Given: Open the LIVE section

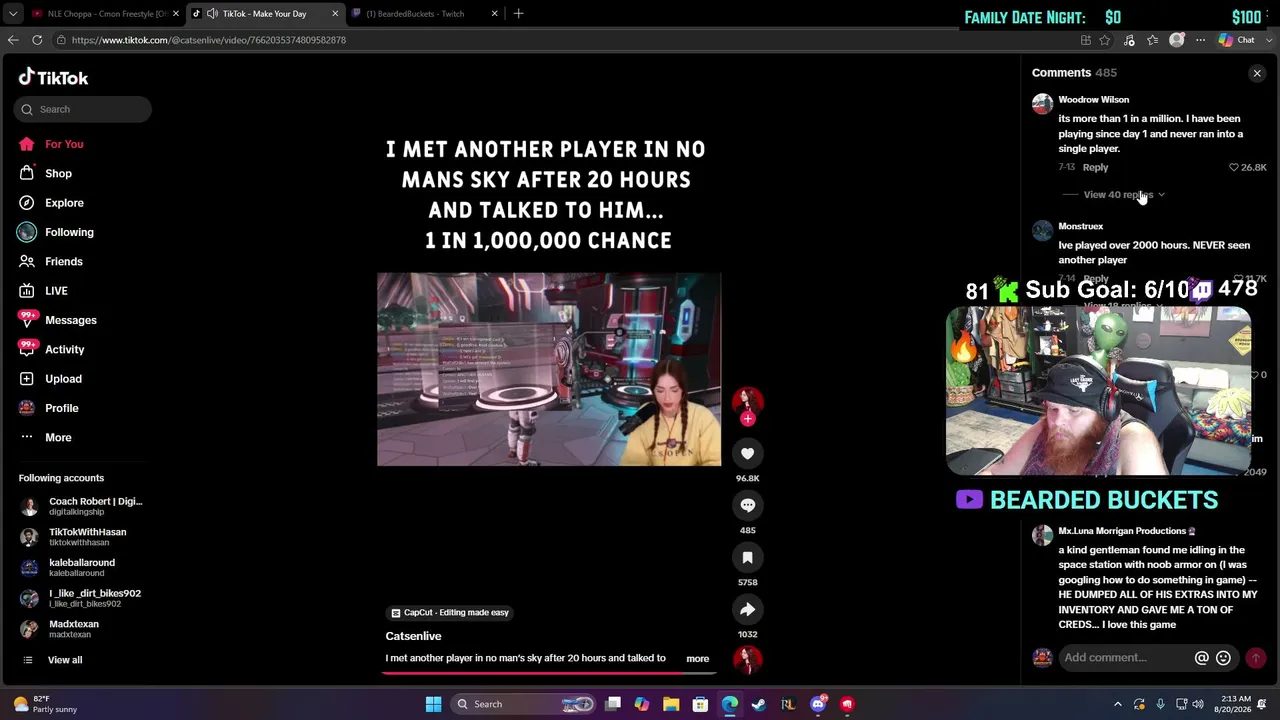Looking at the screenshot, I should tap(56, 291).
